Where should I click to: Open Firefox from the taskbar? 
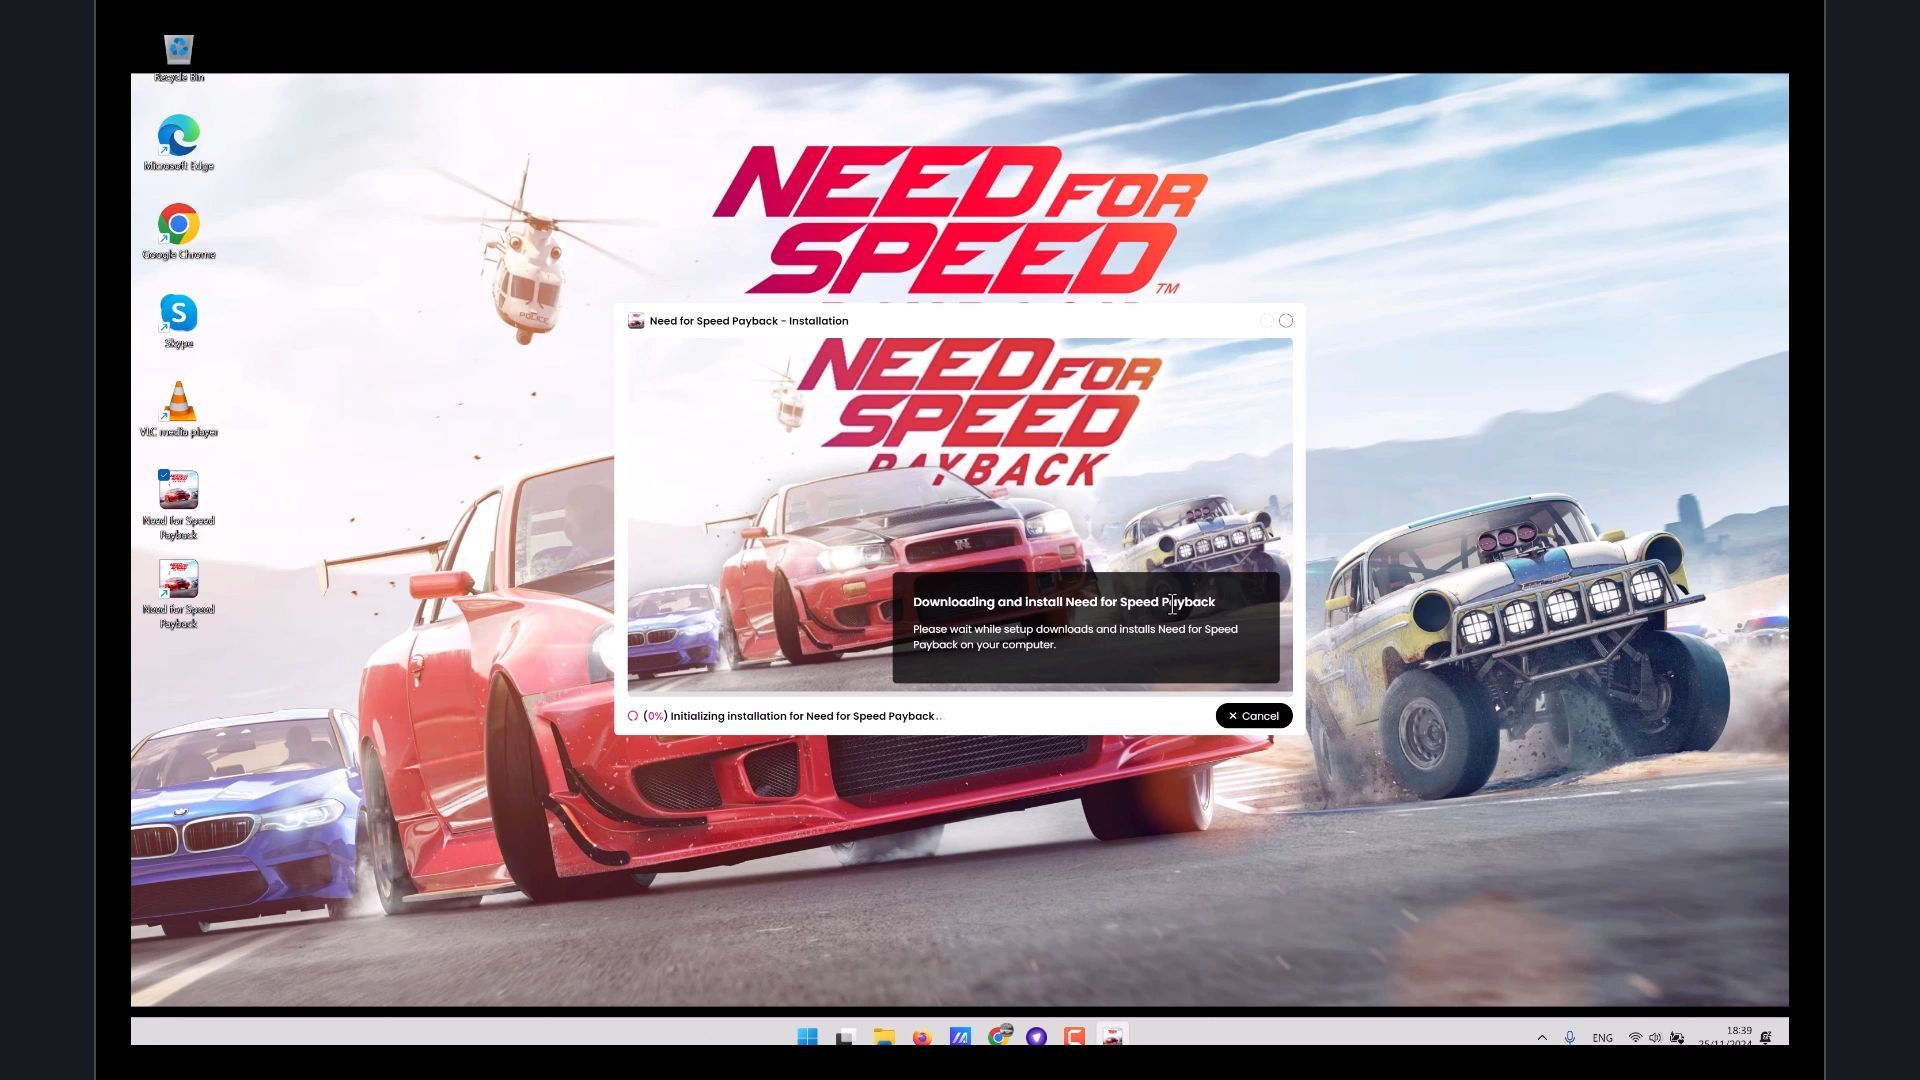922,1036
